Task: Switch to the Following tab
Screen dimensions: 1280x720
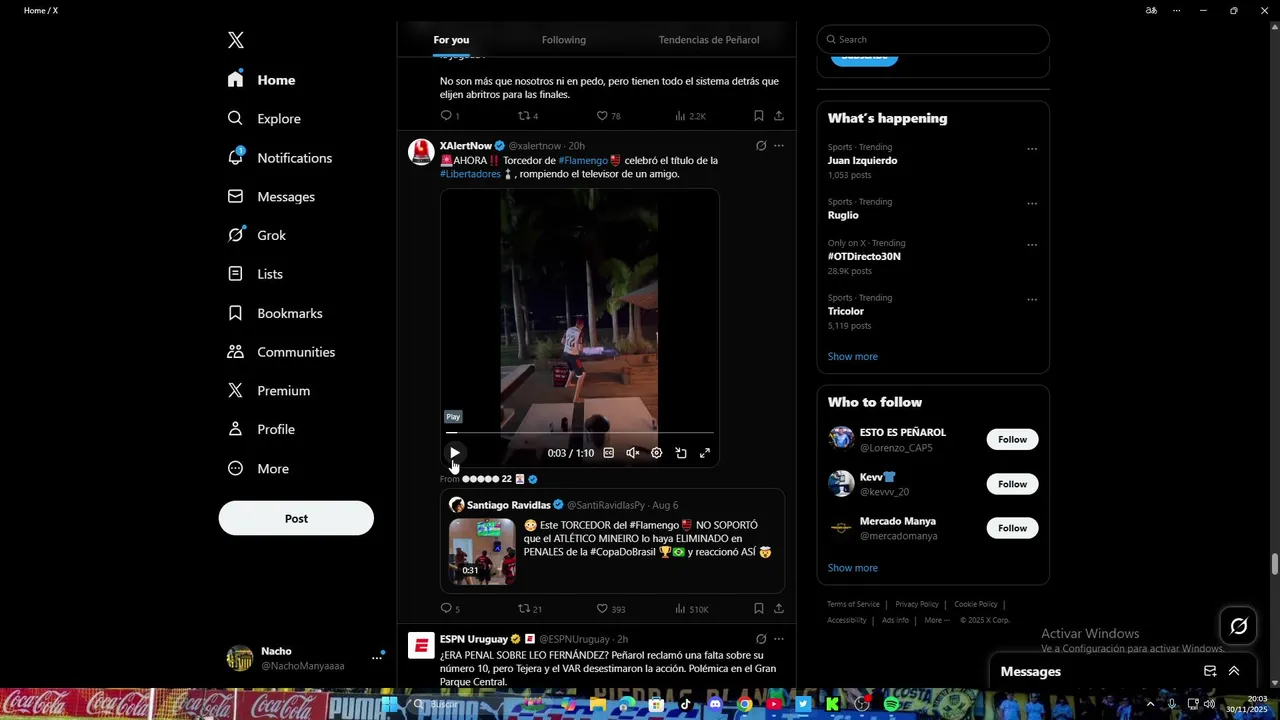Action: point(564,40)
